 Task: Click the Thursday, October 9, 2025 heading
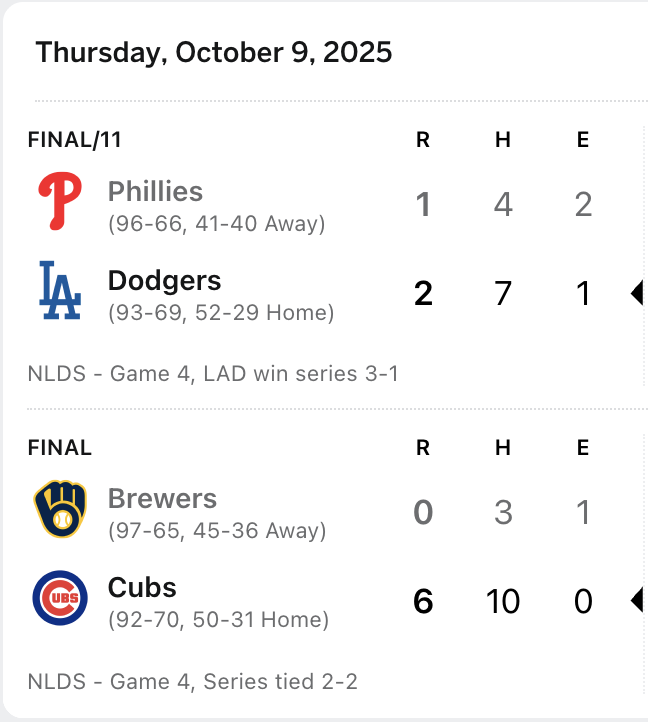coord(214,52)
